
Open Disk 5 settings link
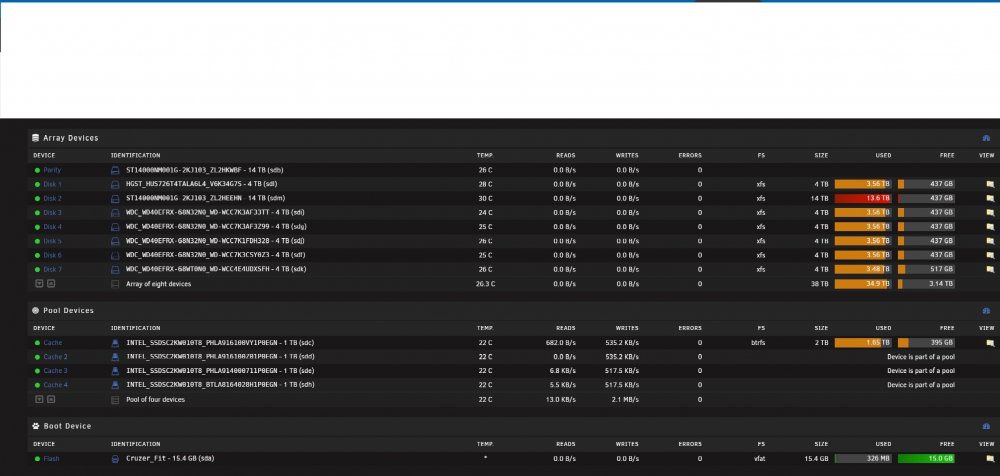tap(52, 241)
